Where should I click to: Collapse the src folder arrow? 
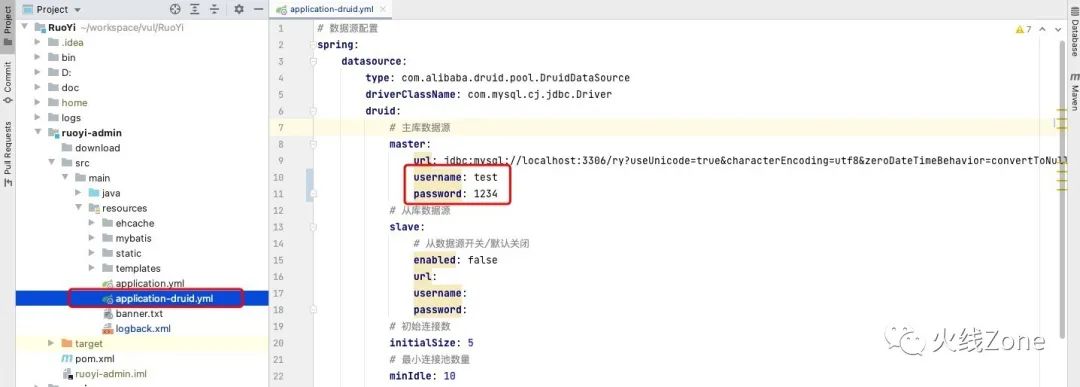tap(52, 163)
